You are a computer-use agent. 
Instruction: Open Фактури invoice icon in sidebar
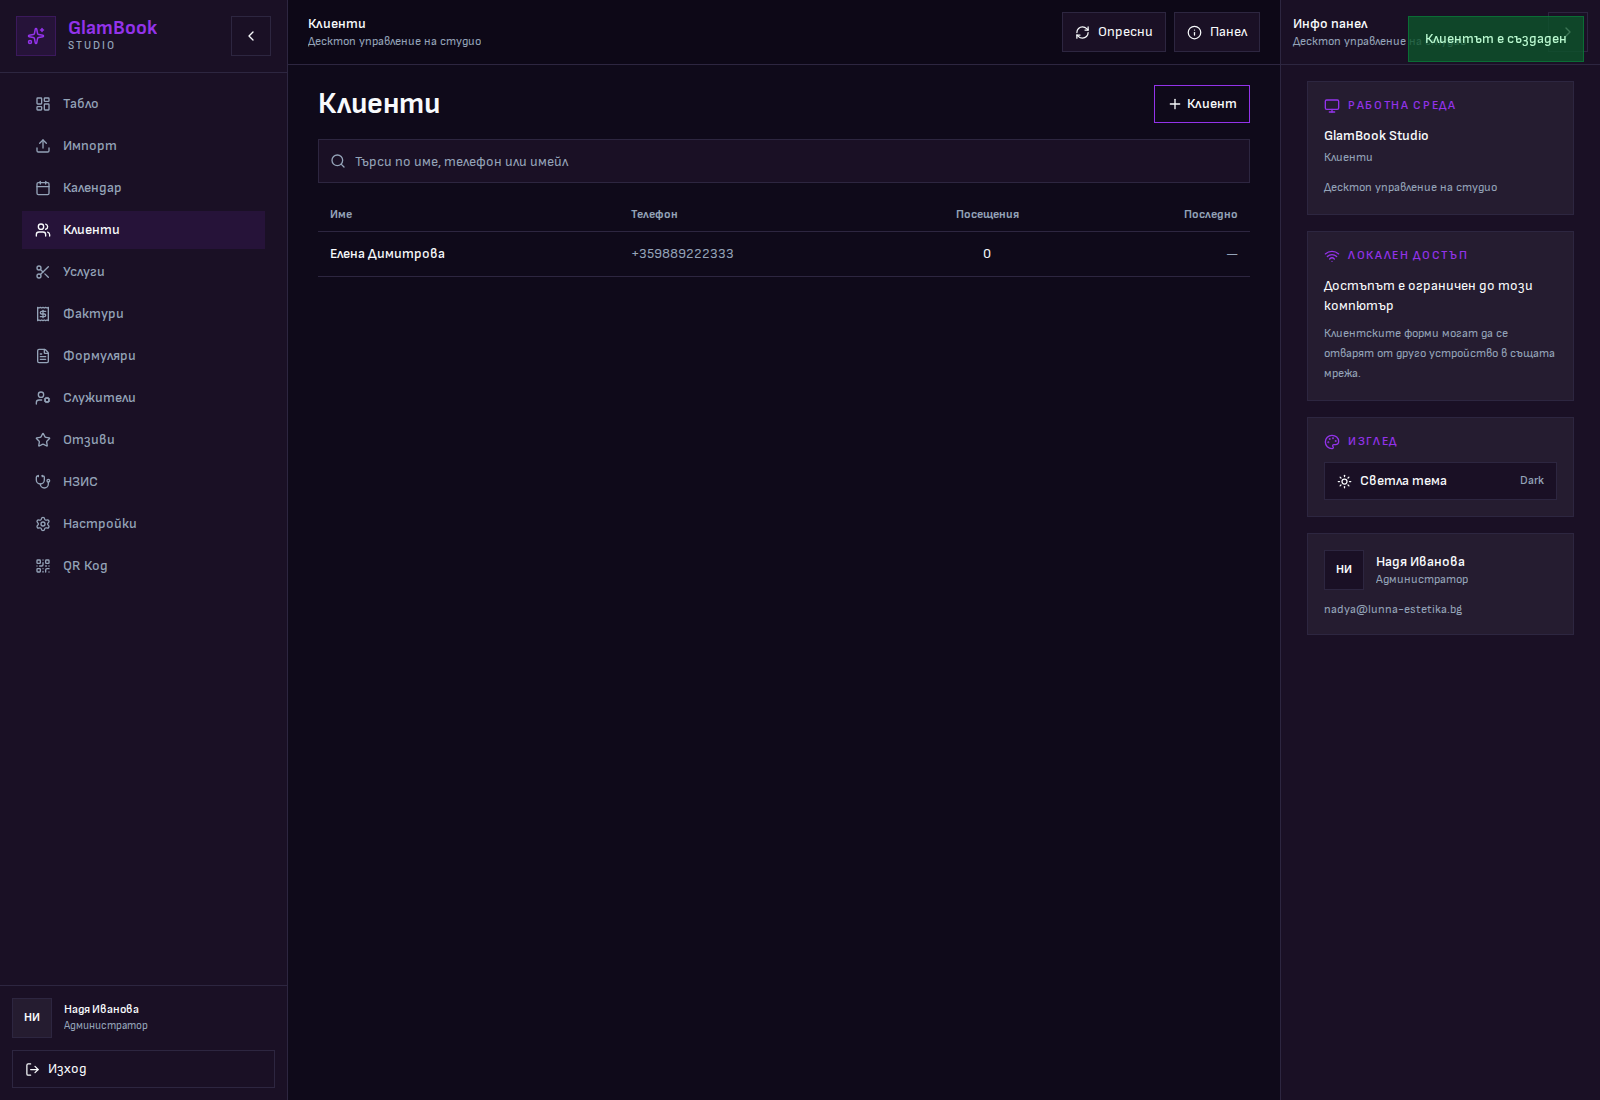pyautogui.click(x=43, y=314)
